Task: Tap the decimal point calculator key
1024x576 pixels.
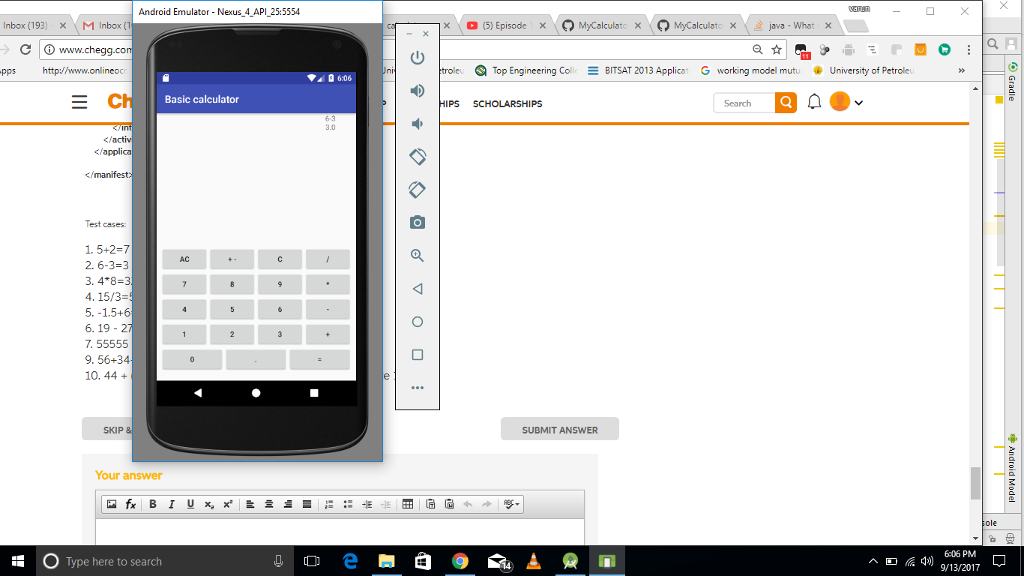Action: click(x=255, y=359)
